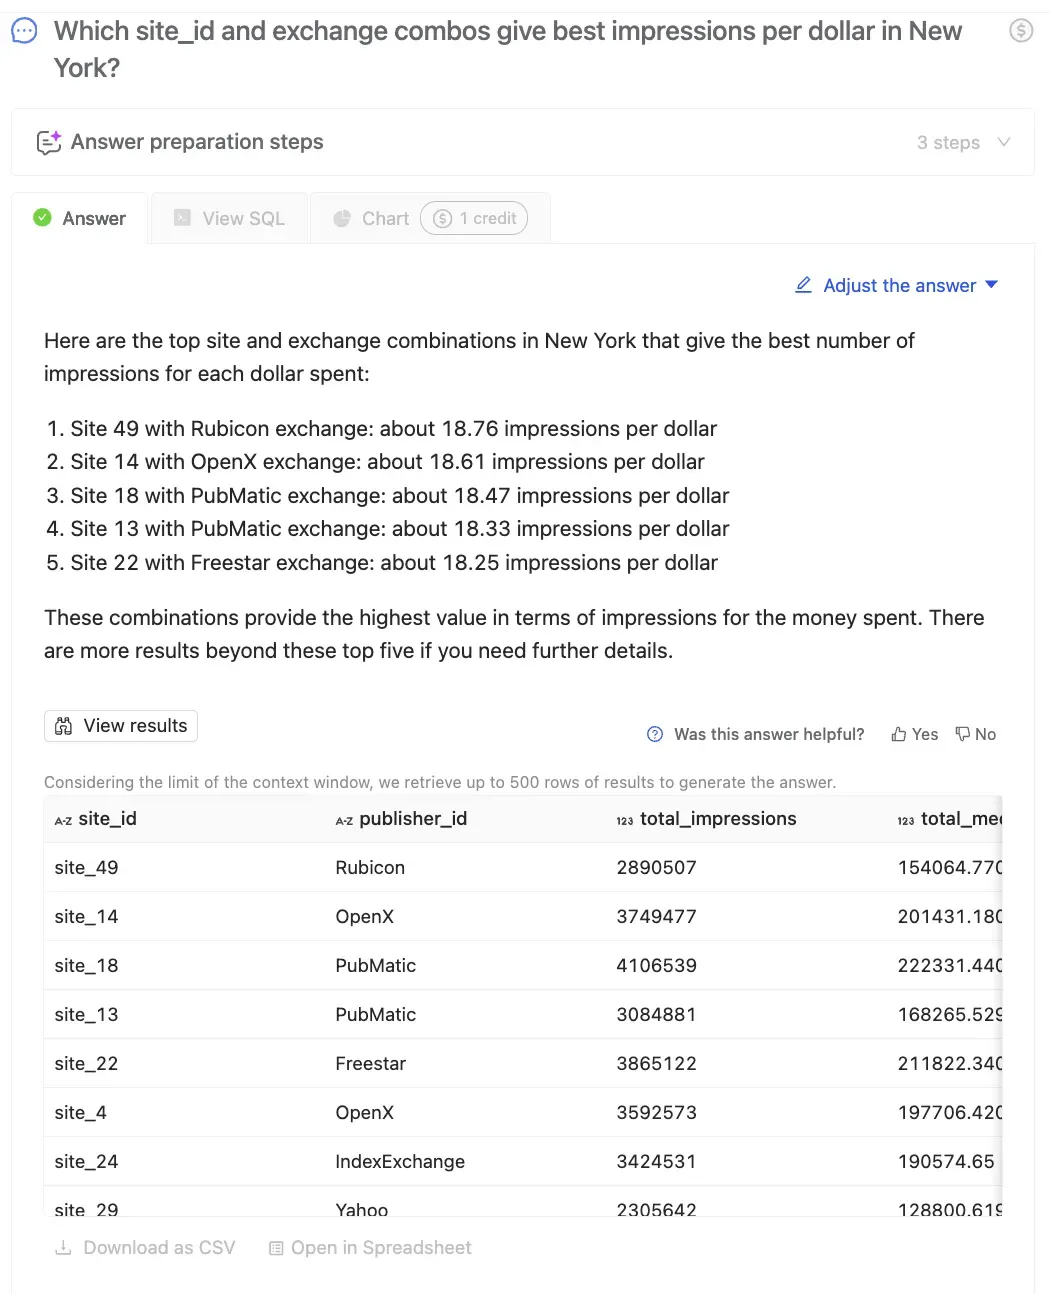Click the green checkmark on Answer tab
The image size is (1050, 1294).
click(42, 217)
